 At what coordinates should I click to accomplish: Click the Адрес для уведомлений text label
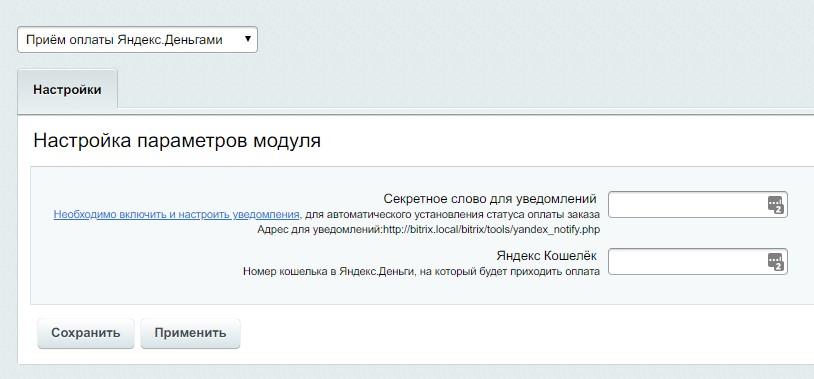[x=320, y=230]
